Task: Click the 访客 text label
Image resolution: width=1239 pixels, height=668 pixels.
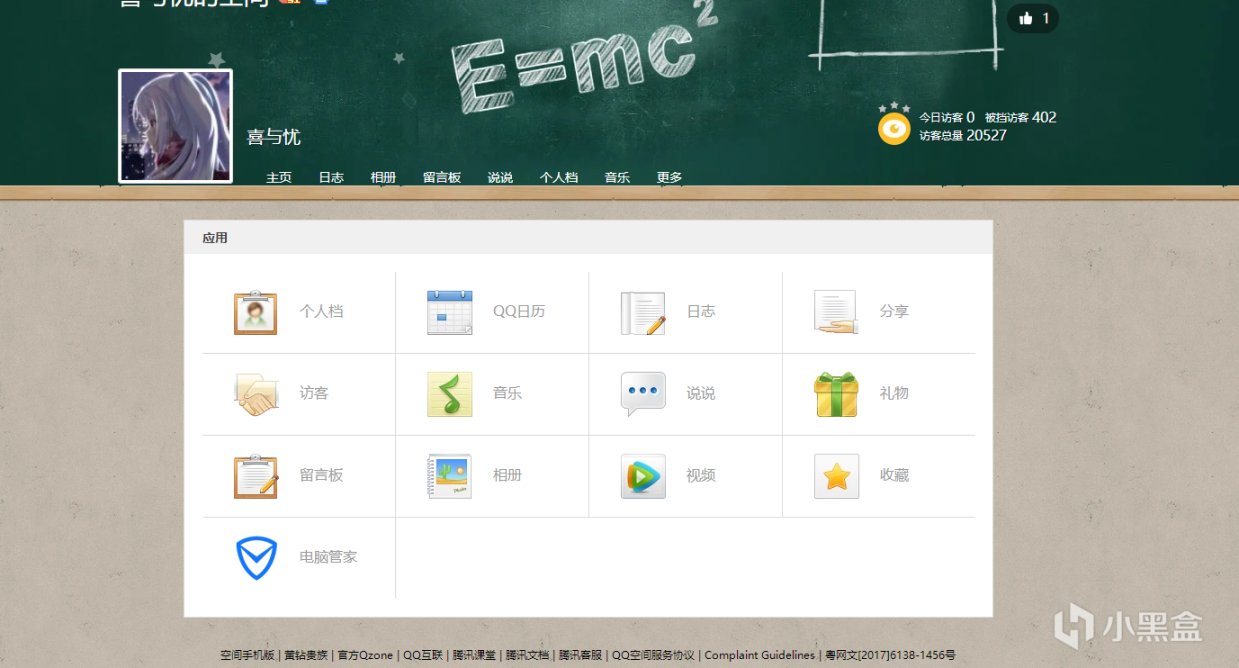Action: [314, 393]
